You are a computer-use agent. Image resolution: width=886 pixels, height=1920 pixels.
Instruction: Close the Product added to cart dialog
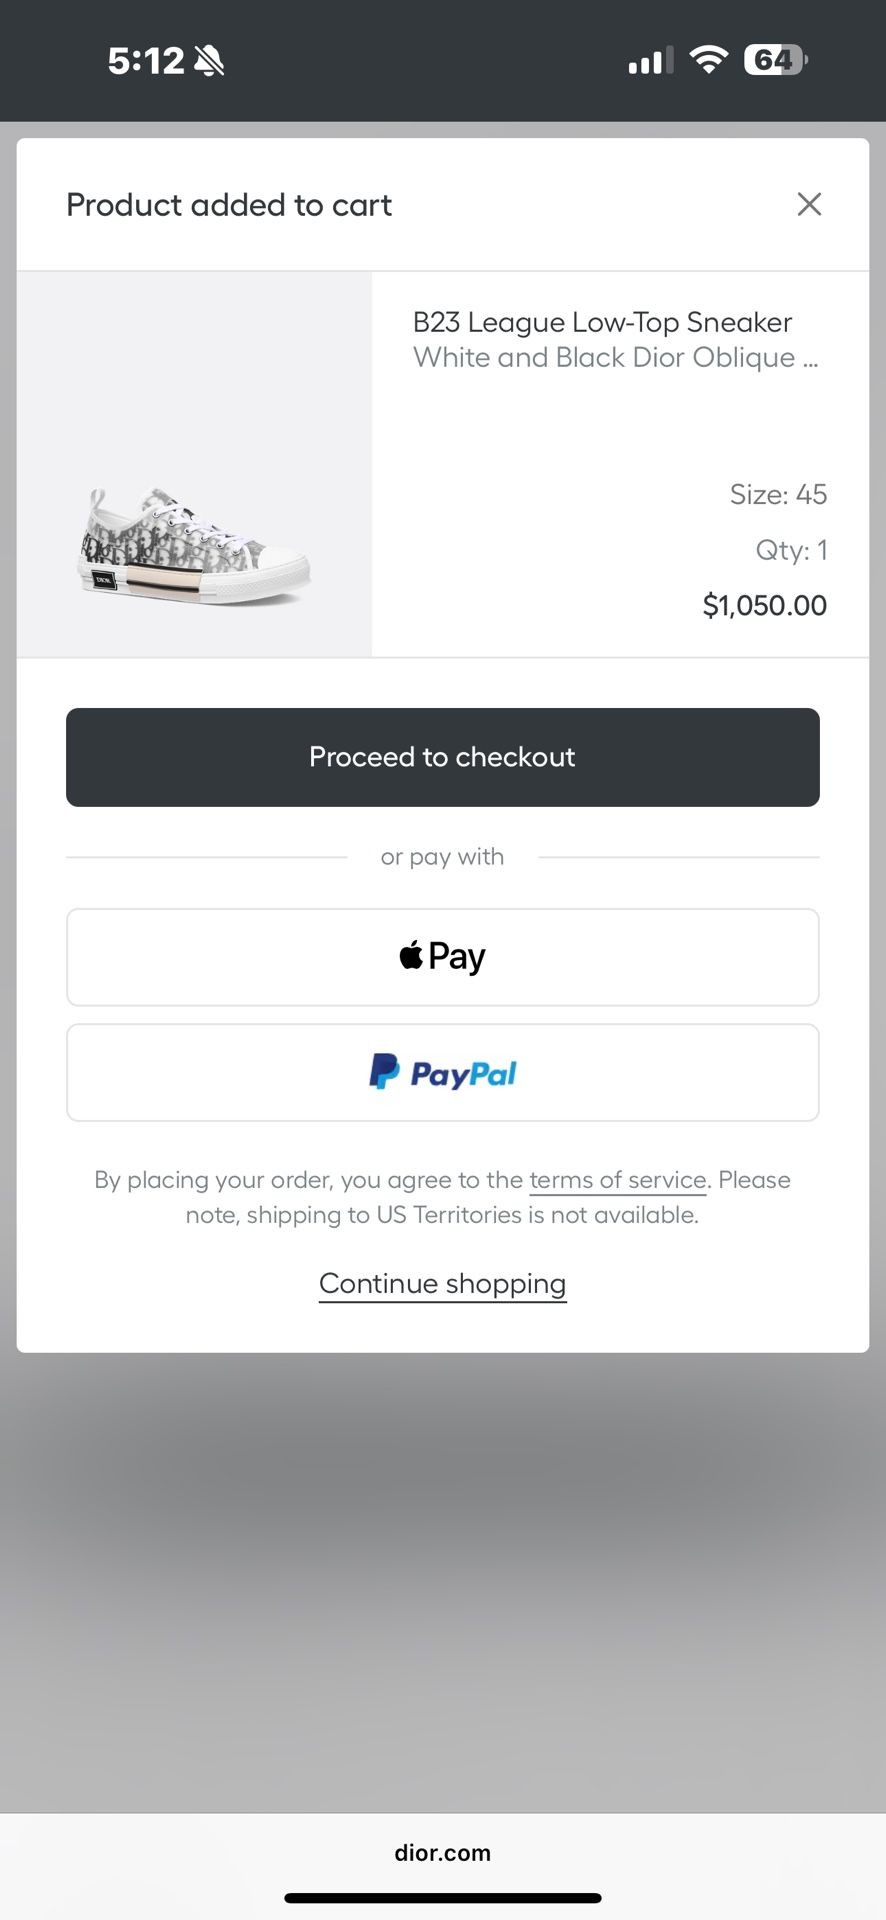[809, 204]
